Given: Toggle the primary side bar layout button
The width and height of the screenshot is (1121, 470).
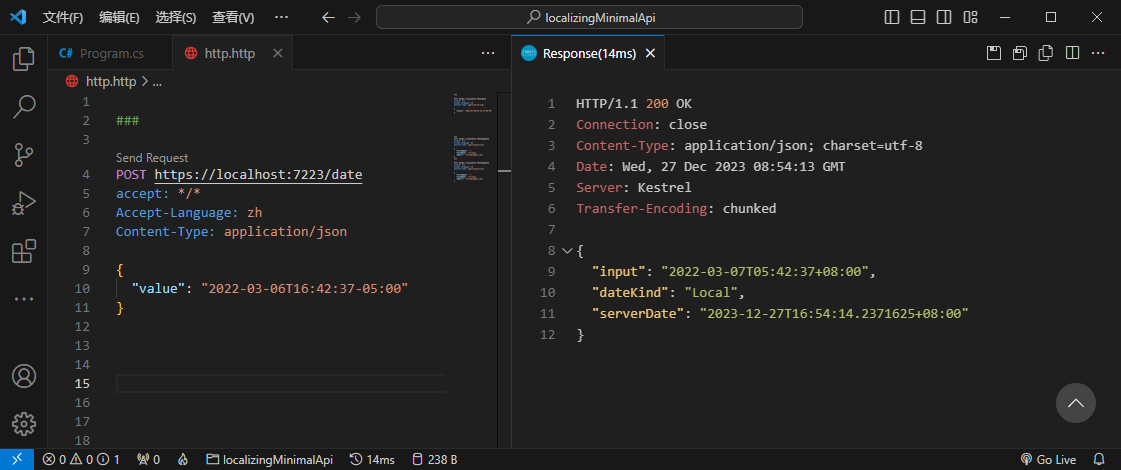Looking at the screenshot, I should 893,17.
